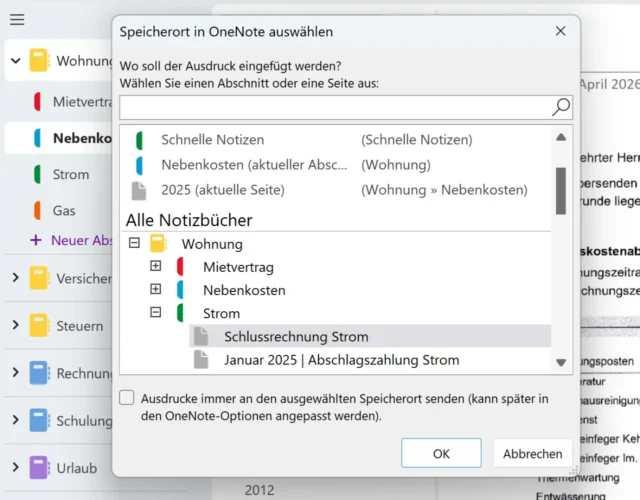Click Neuer Abschnitt link in sidebar
The width and height of the screenshot is (640, 500).
[82, 240]
